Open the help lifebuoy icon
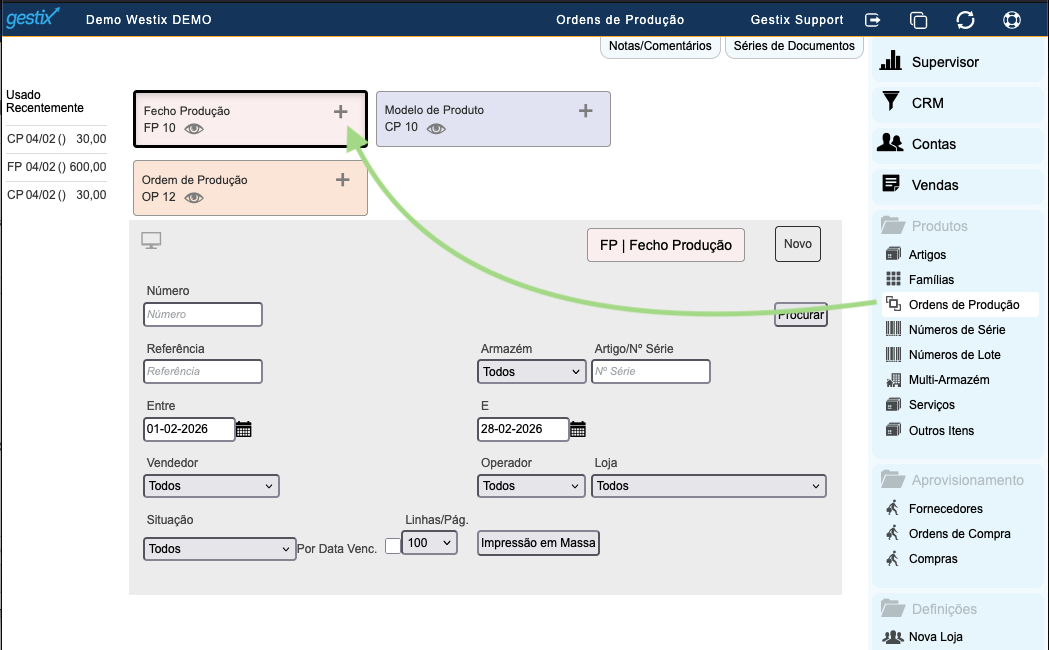Screen dimensions: 1049x650 (x=1012, y=19)
